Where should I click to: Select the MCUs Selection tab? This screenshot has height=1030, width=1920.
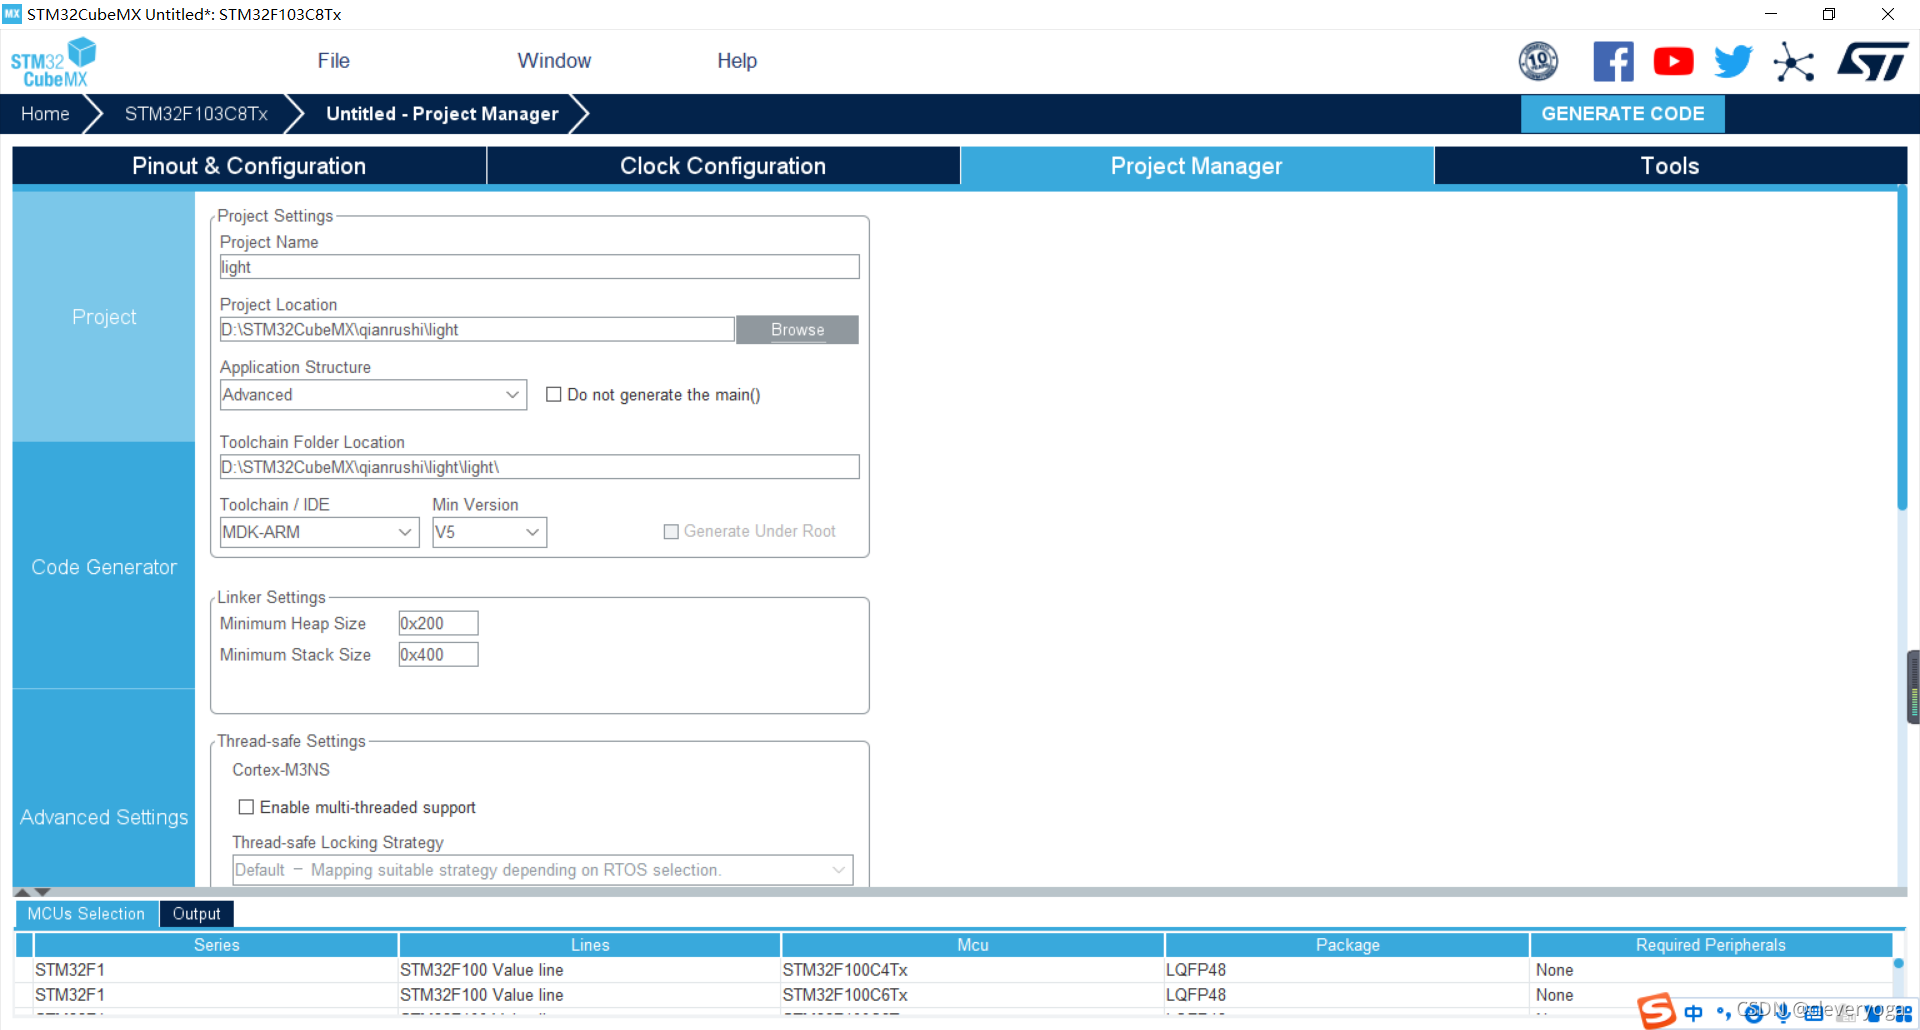86,914
